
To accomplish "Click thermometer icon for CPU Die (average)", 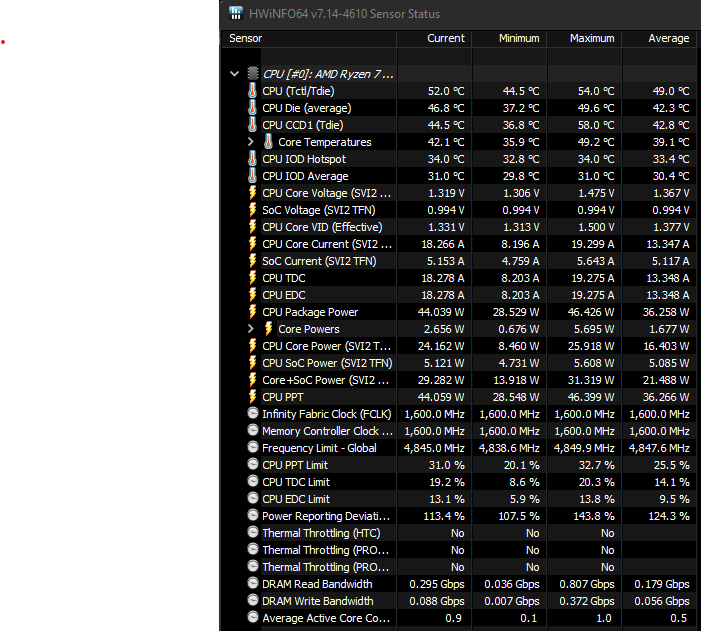I will click(253, 107).
